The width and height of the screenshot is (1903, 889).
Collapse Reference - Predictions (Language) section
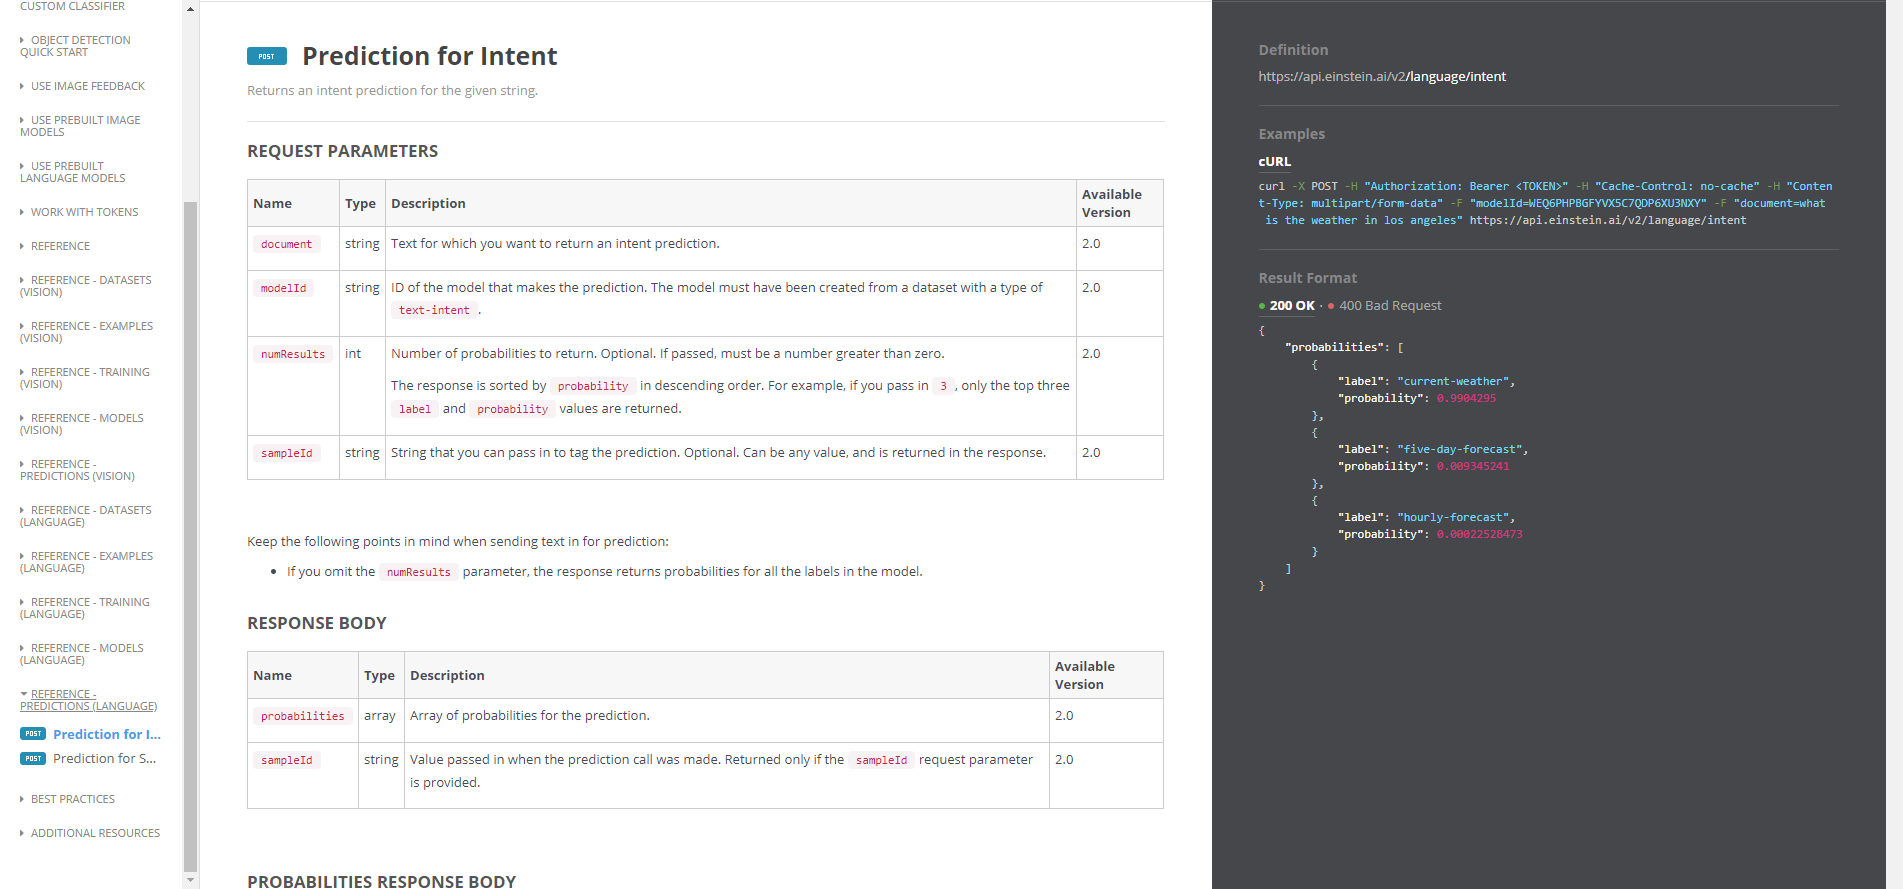click(88, 700)
